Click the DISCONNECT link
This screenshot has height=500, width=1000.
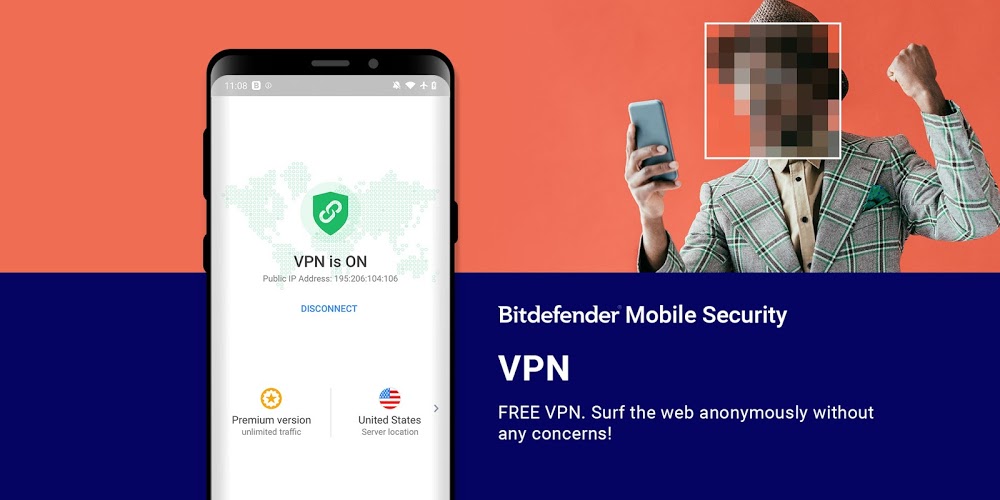coord(329,309)
